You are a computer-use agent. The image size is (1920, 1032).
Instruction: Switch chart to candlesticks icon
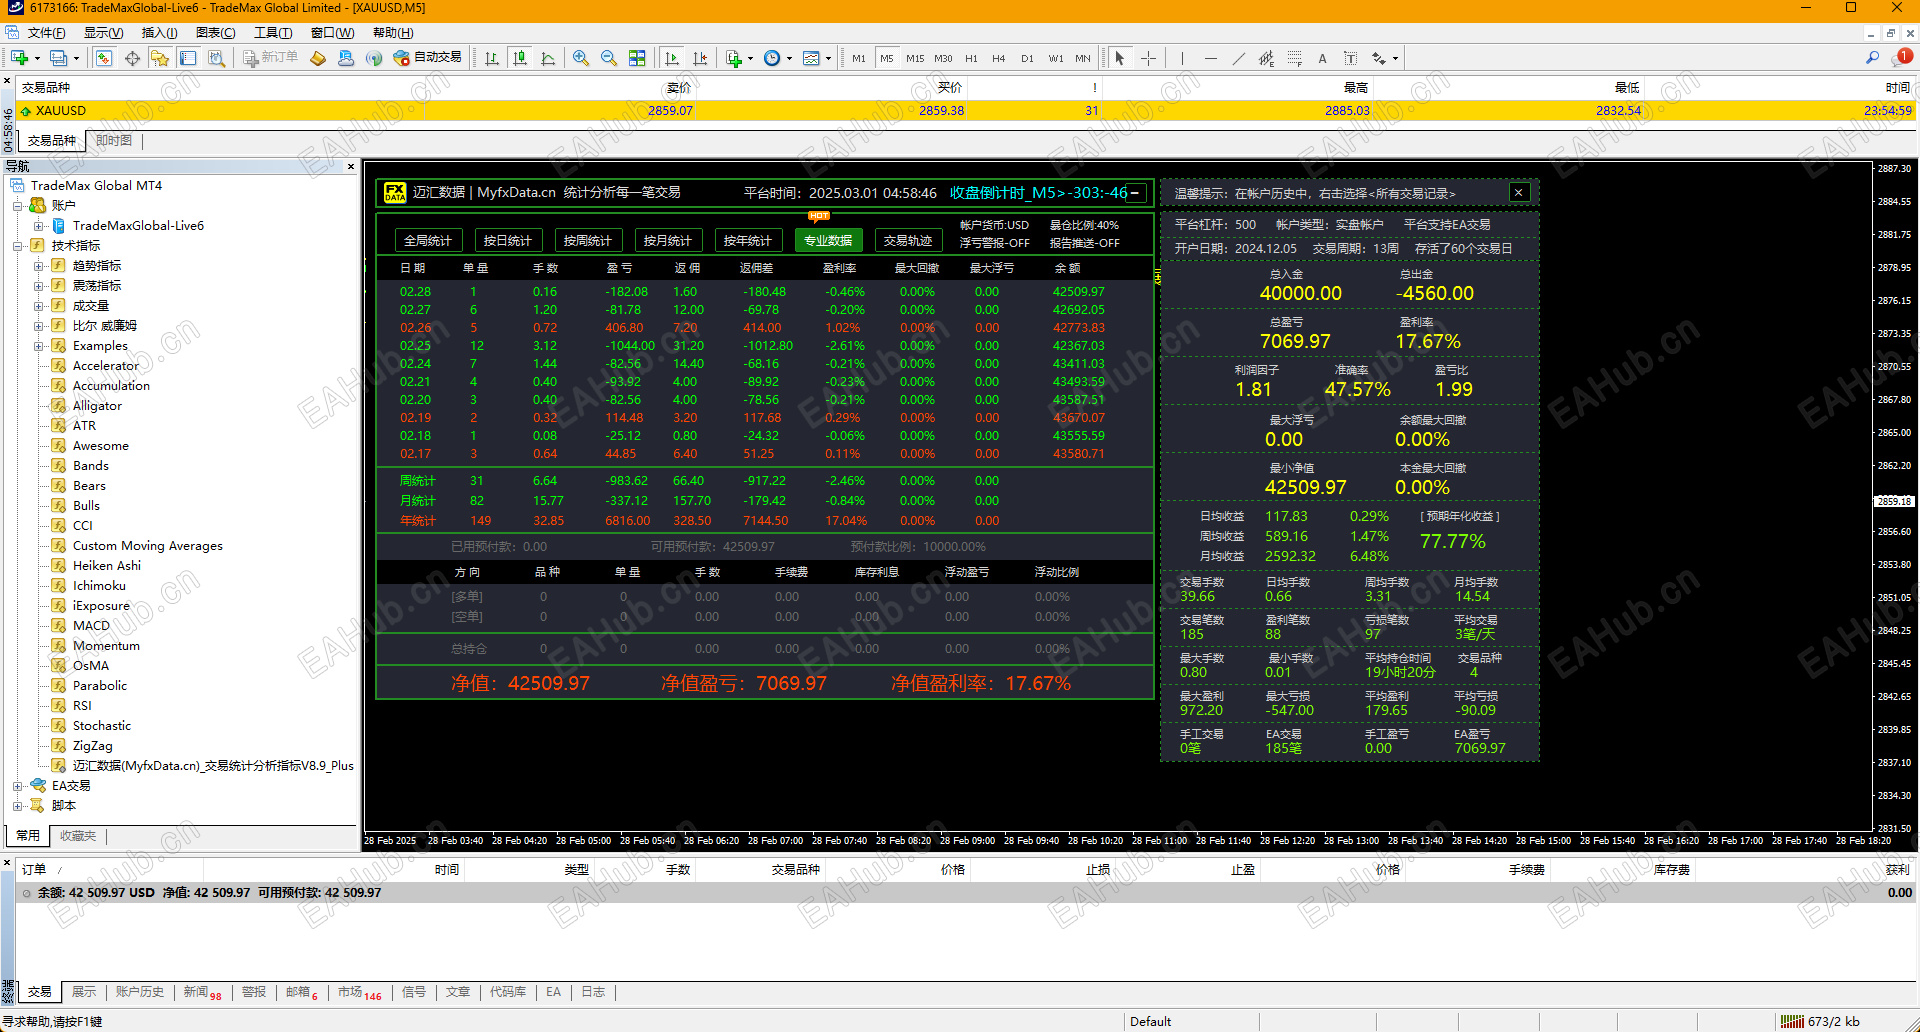point(520,58)
